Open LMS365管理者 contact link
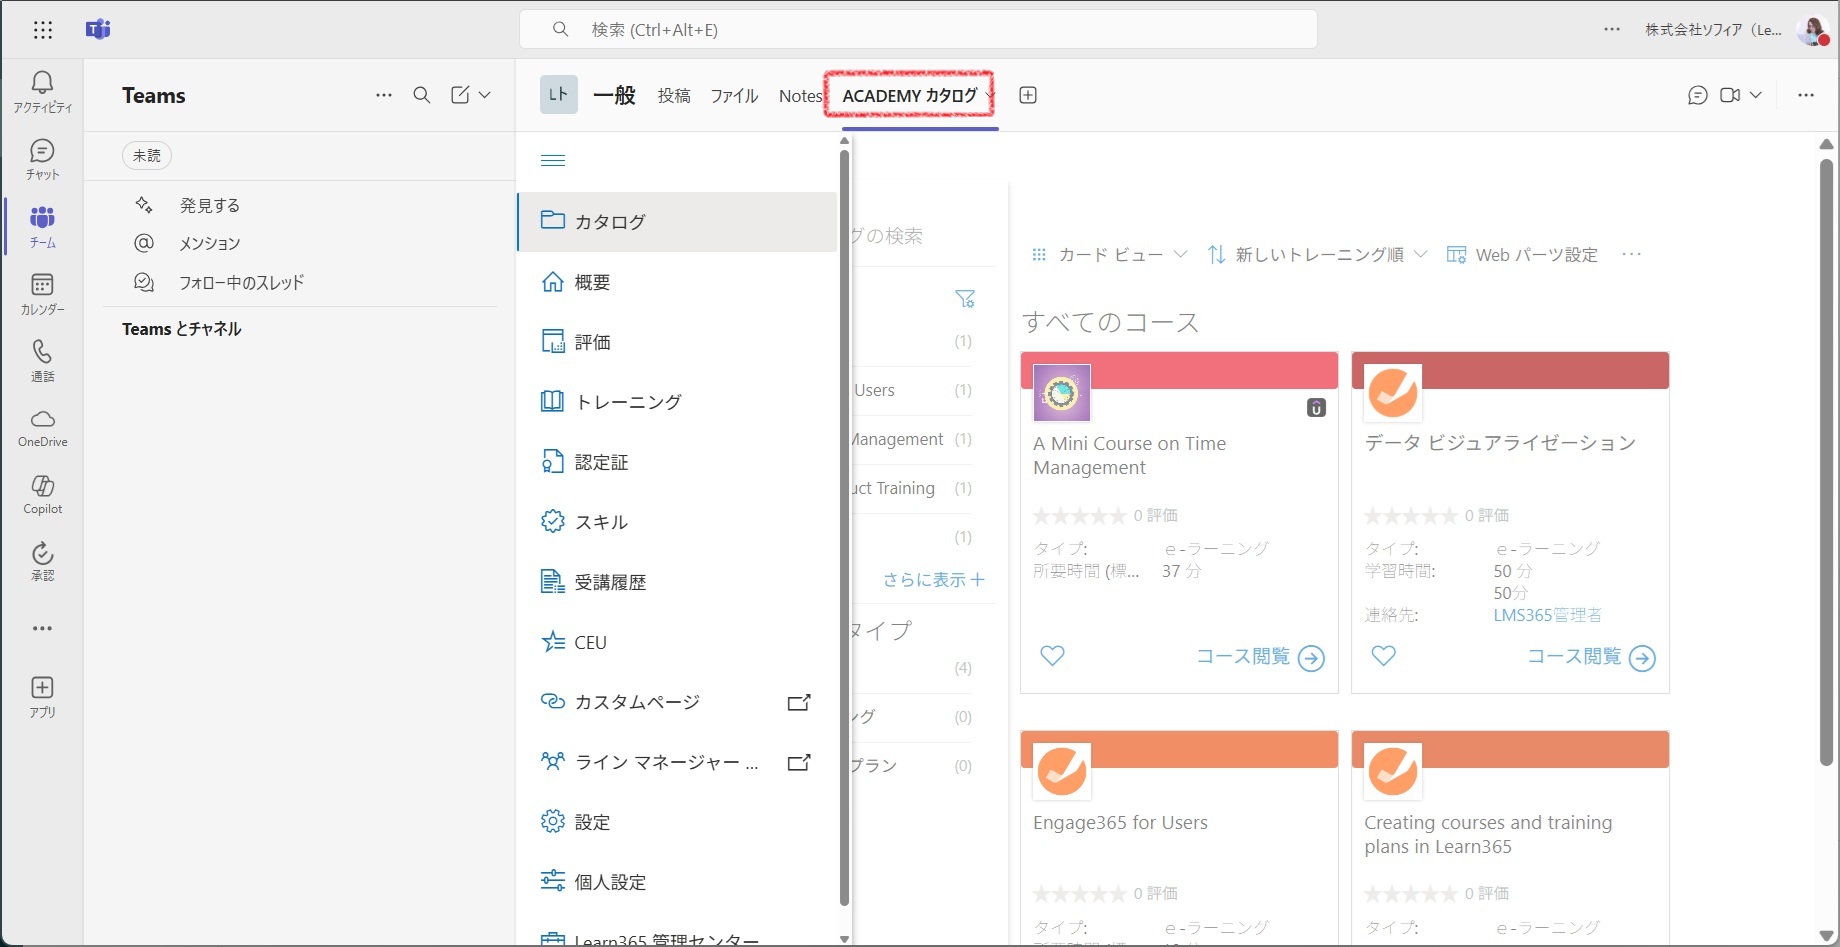Image resolution: width=1840 pixels, height=947 pixels. point(1547,615)
